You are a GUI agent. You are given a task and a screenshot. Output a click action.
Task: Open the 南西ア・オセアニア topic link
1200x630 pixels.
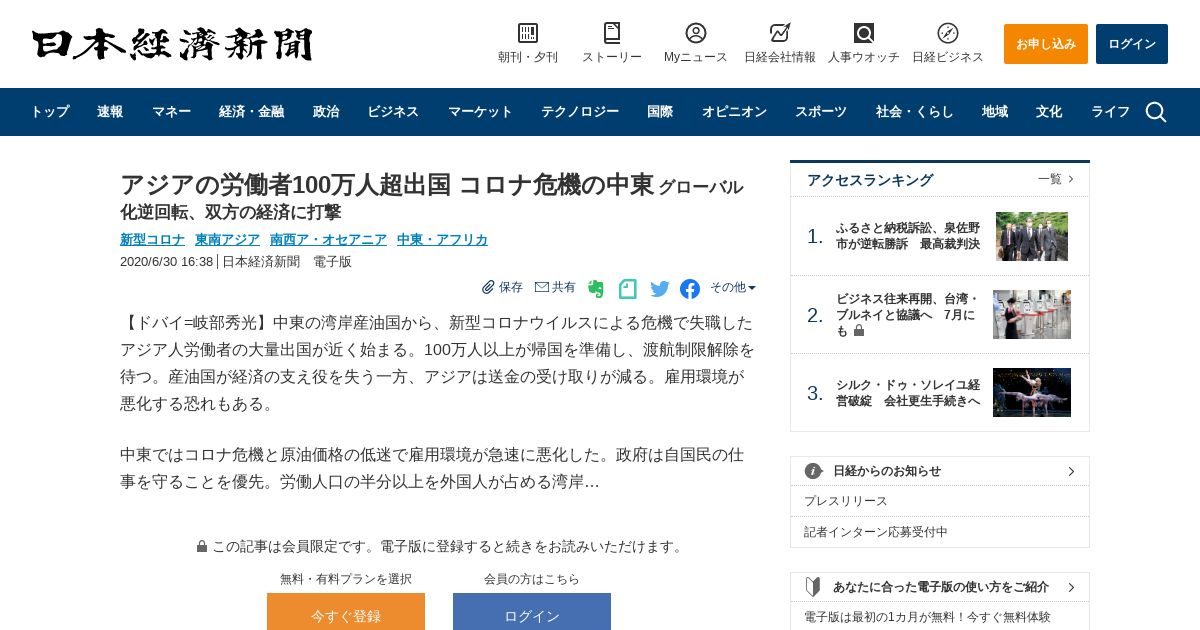(x=328, y=239)
